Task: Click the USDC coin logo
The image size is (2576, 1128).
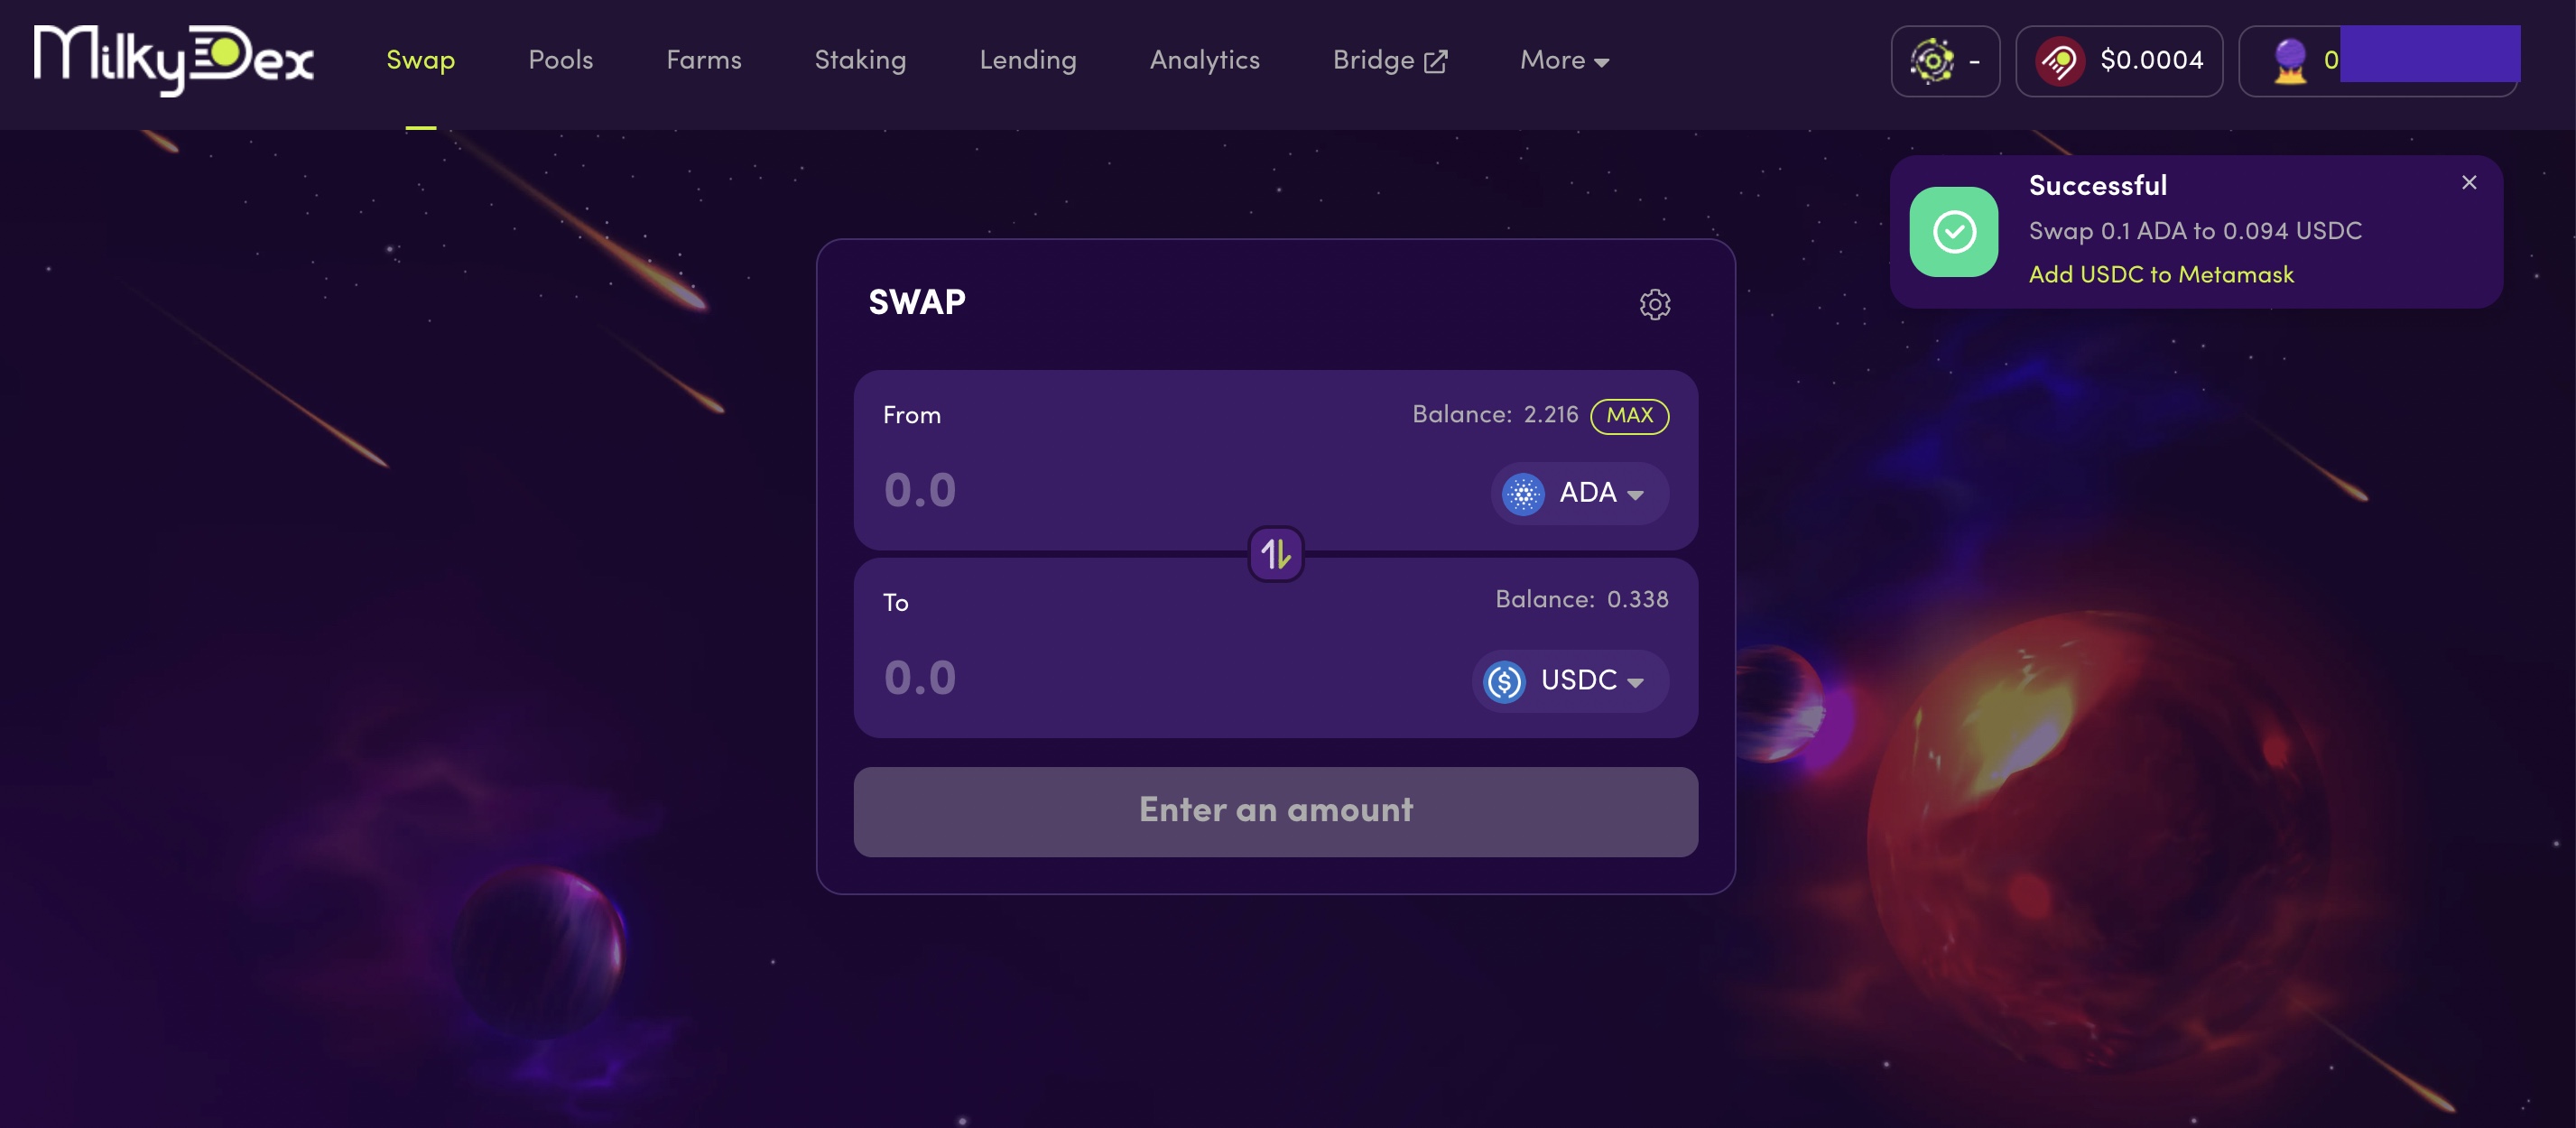Action: point(1504,681)
